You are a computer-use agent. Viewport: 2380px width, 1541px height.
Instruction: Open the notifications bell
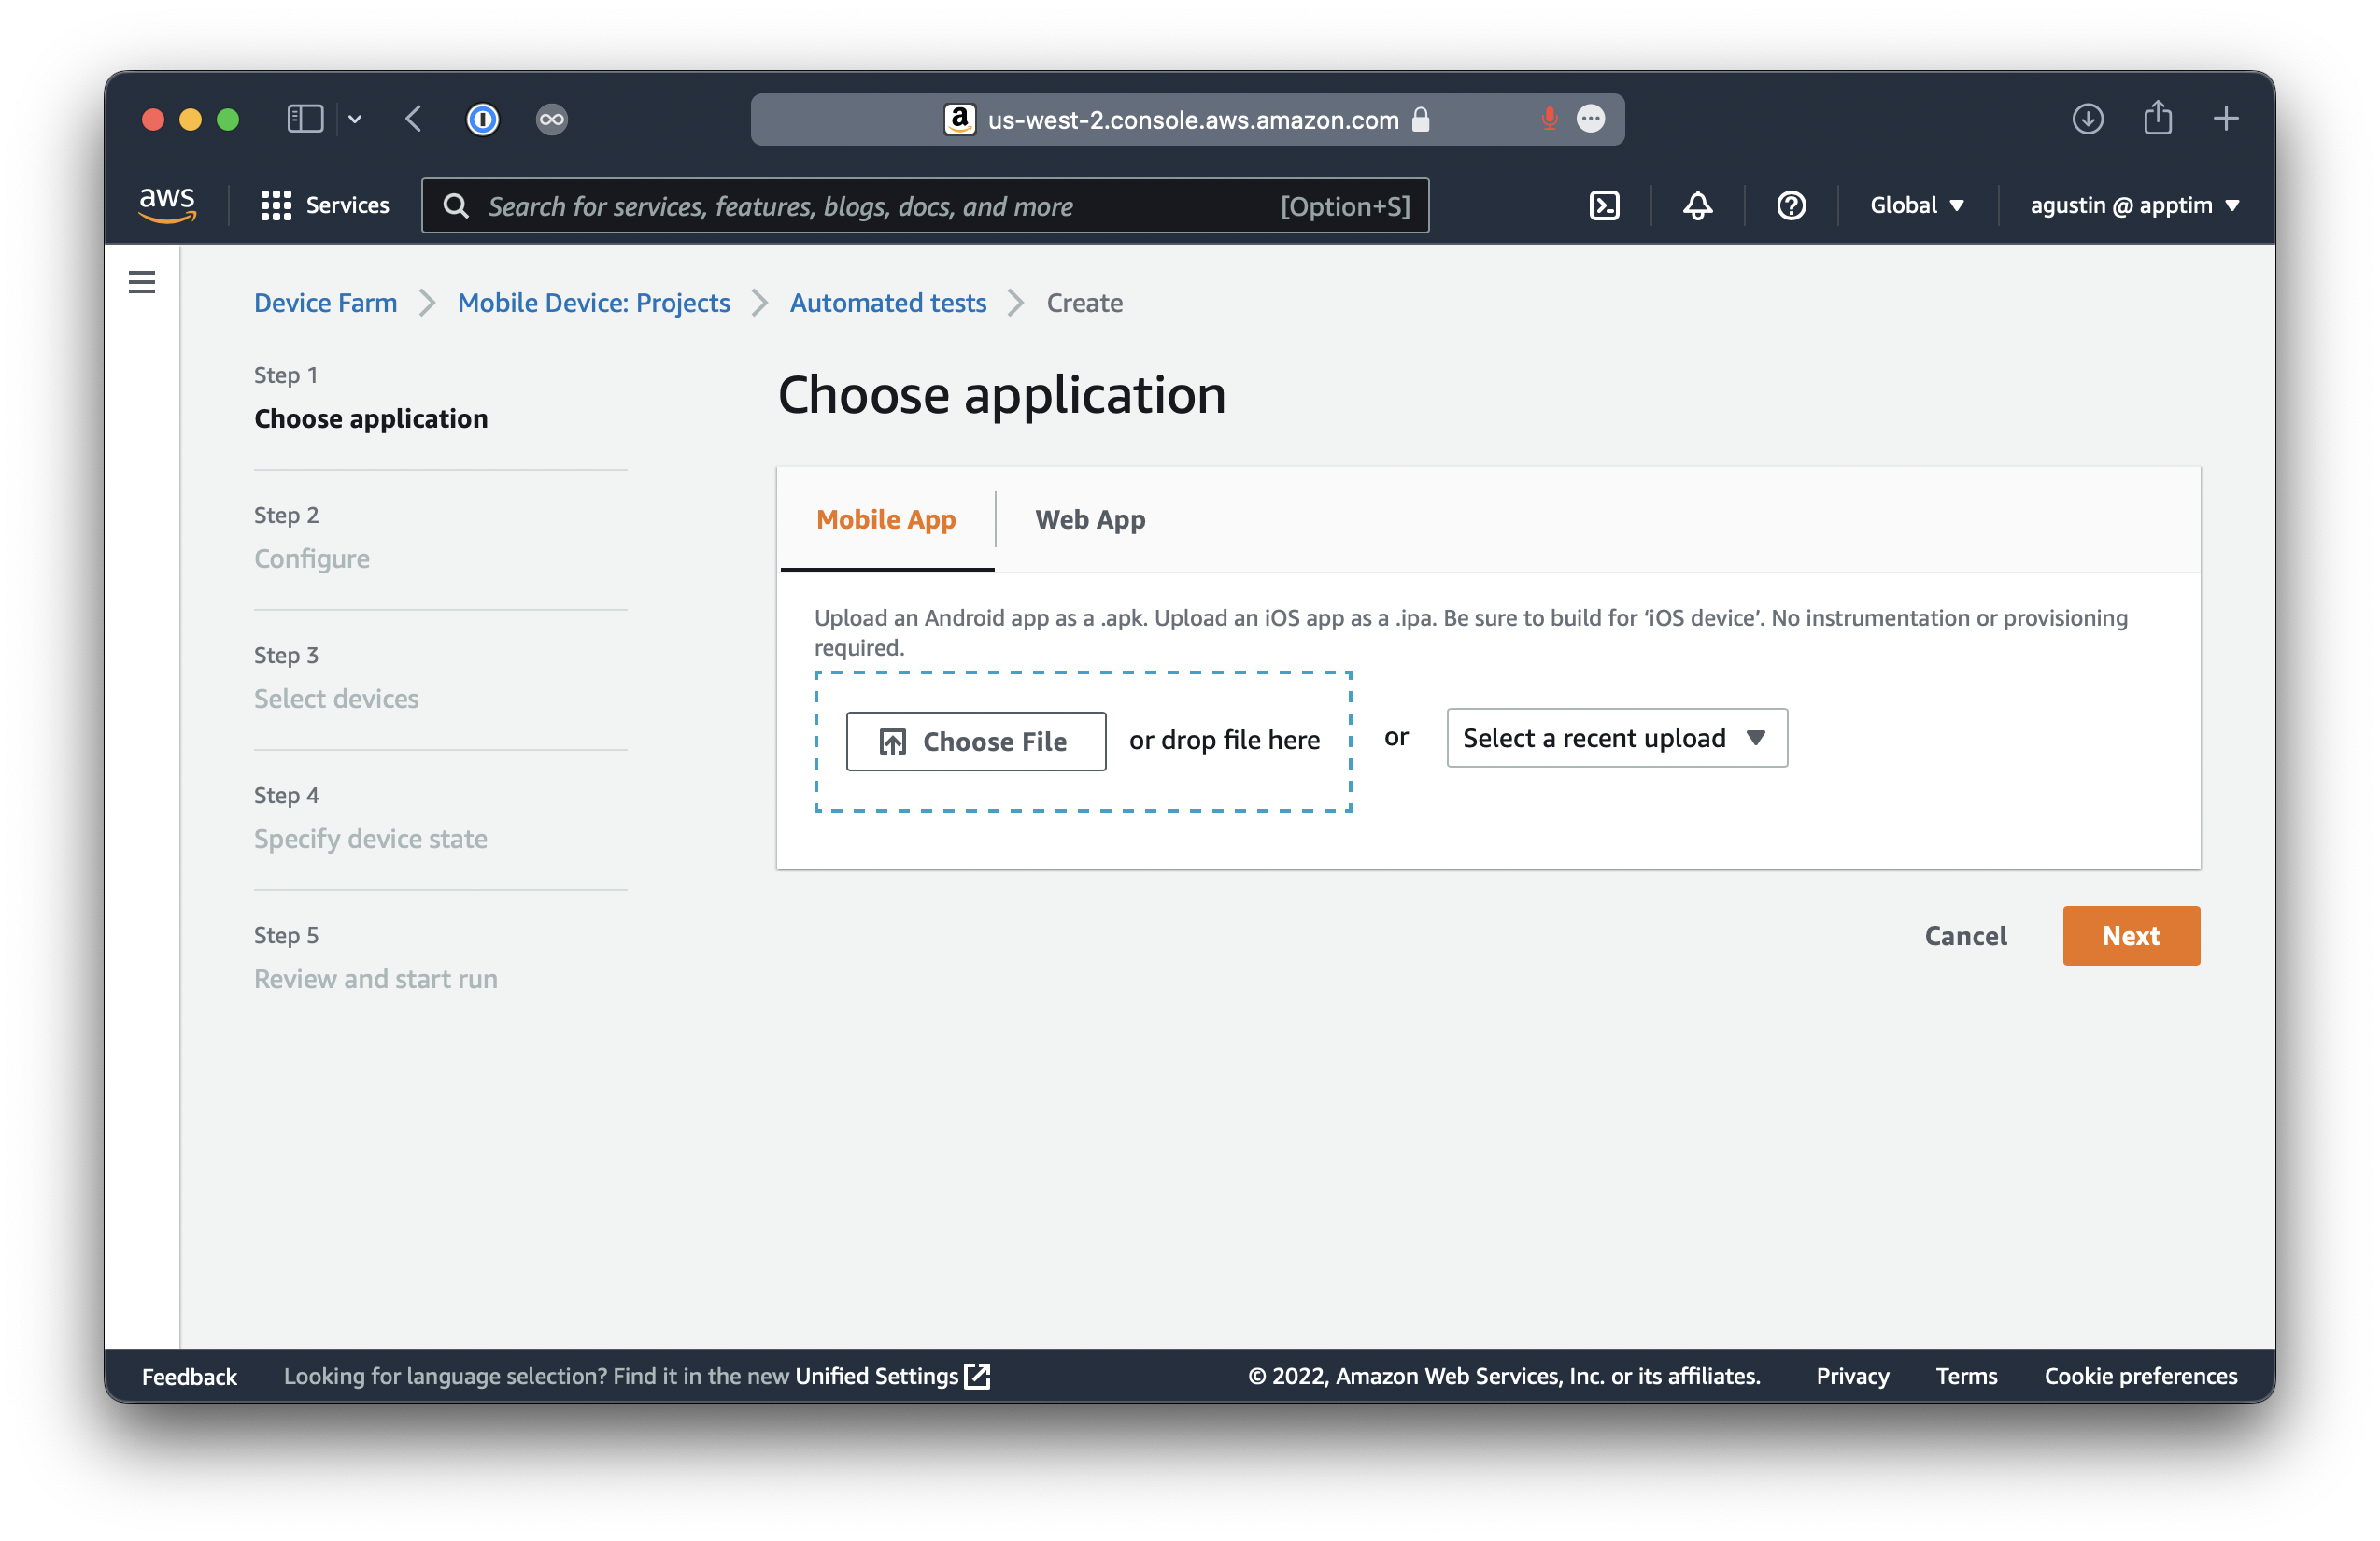click(x=1697, y=205)
